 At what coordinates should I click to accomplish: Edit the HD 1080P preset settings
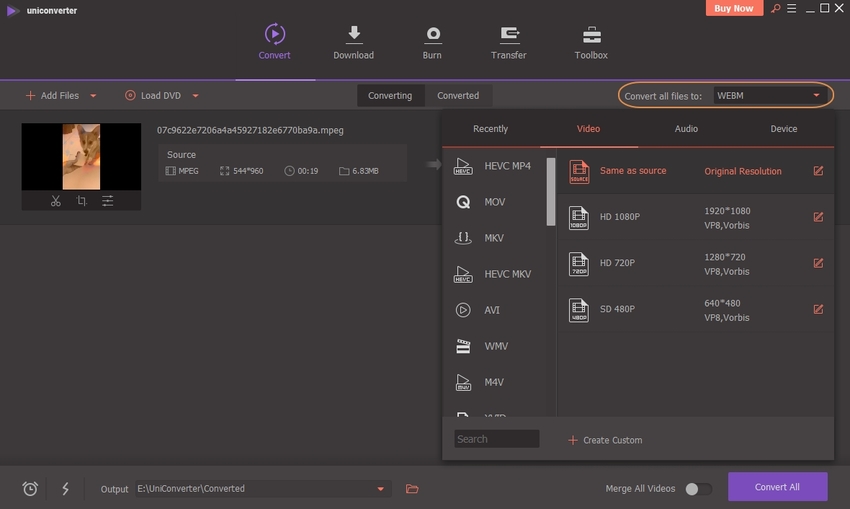click(818, 217)
